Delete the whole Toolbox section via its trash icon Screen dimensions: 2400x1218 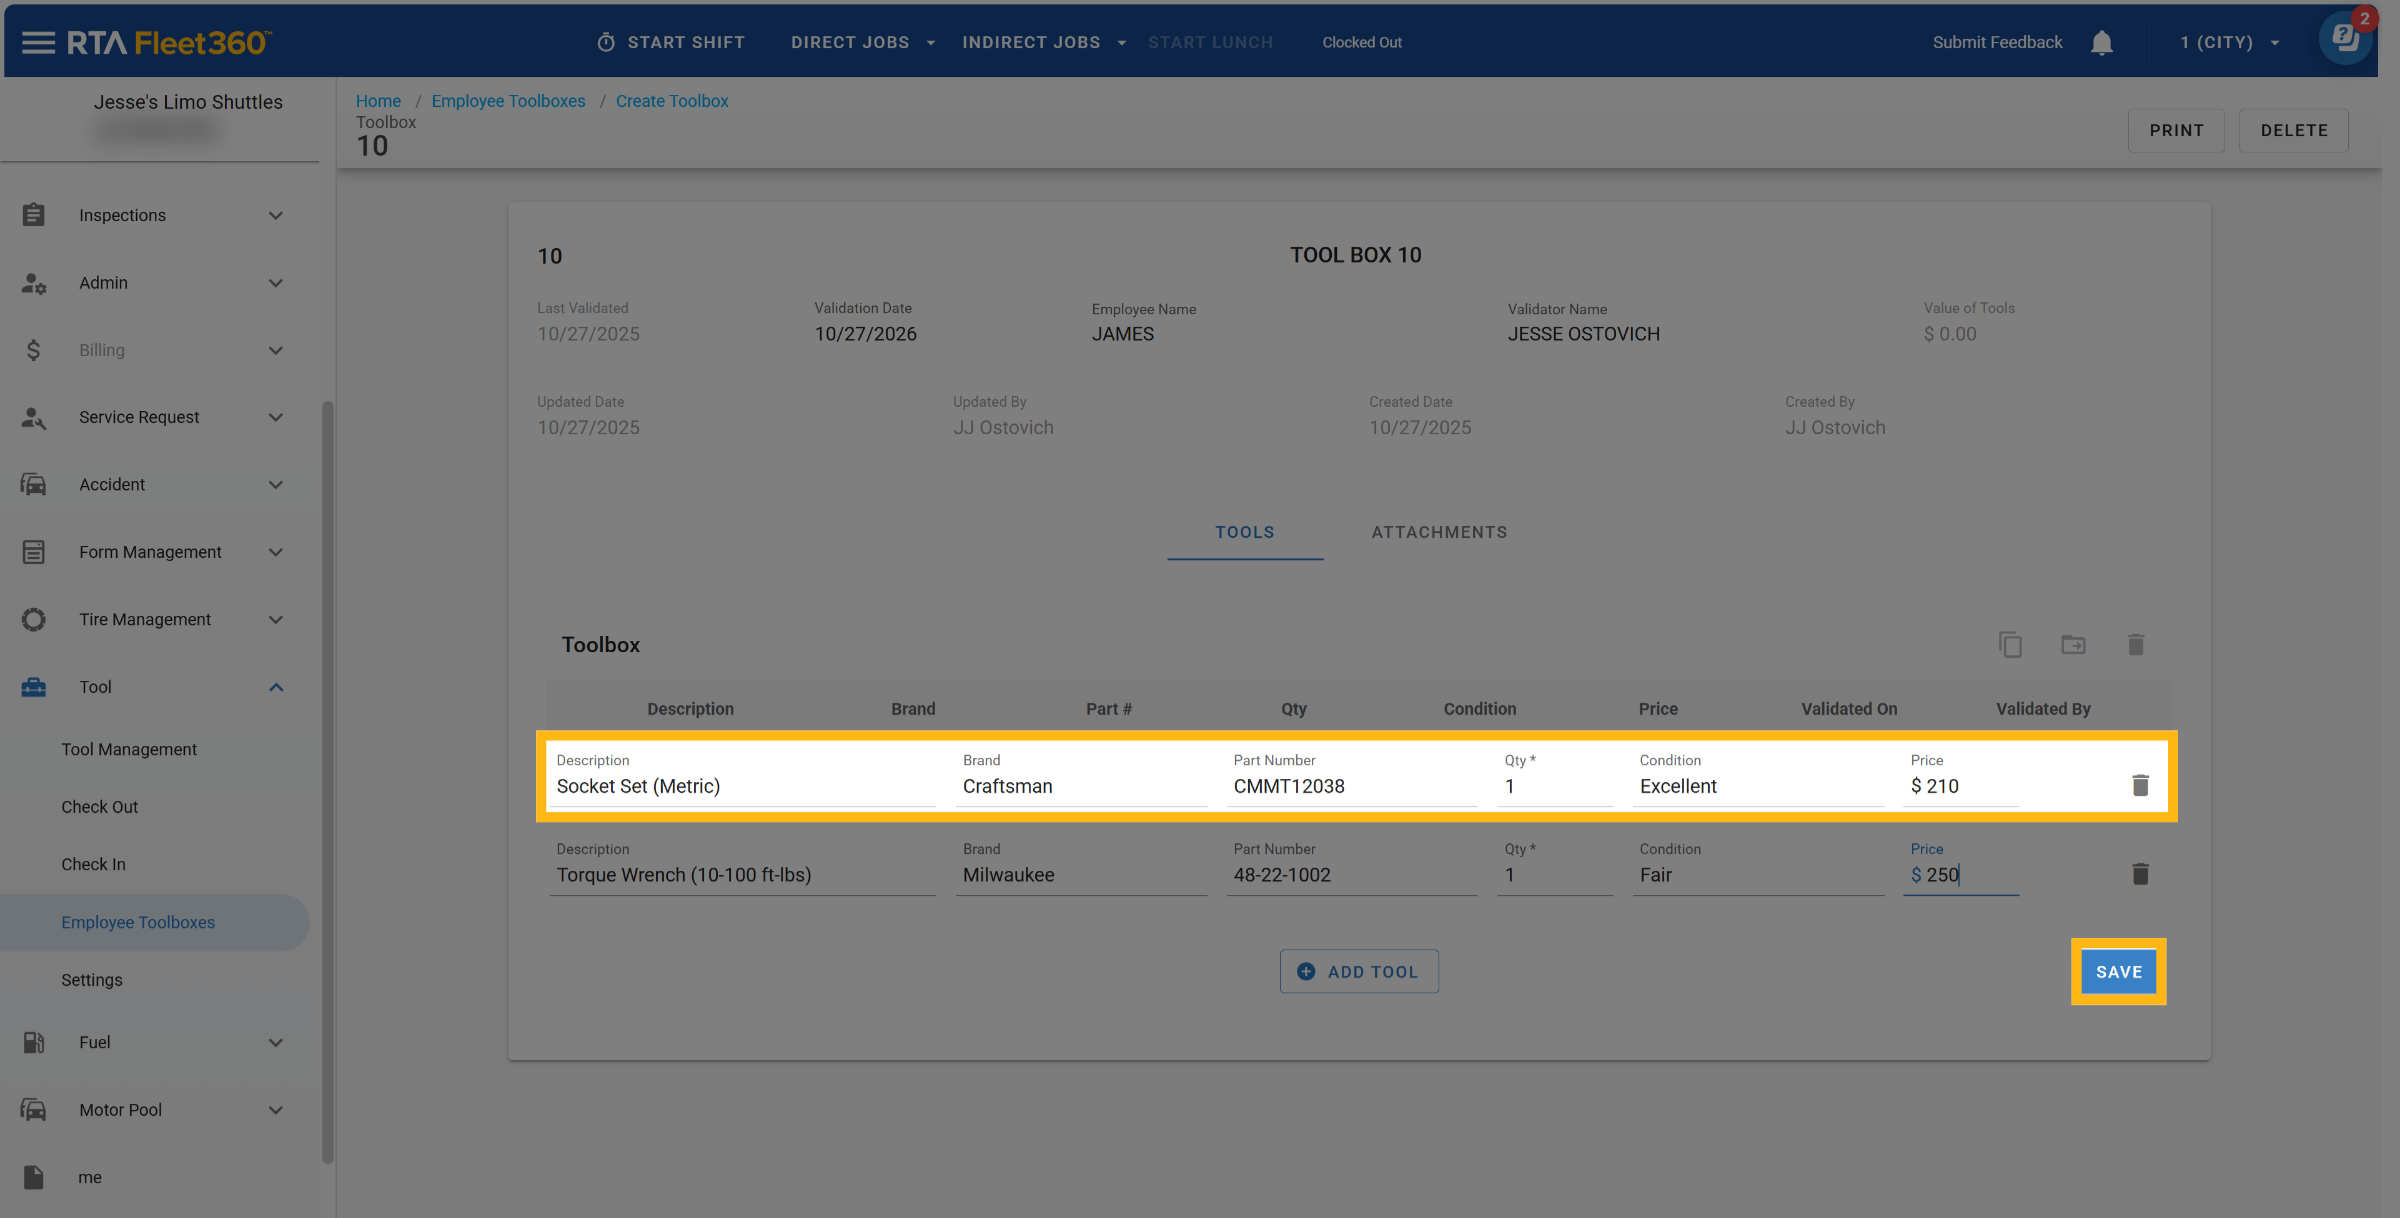click(x=2136, y=645)
